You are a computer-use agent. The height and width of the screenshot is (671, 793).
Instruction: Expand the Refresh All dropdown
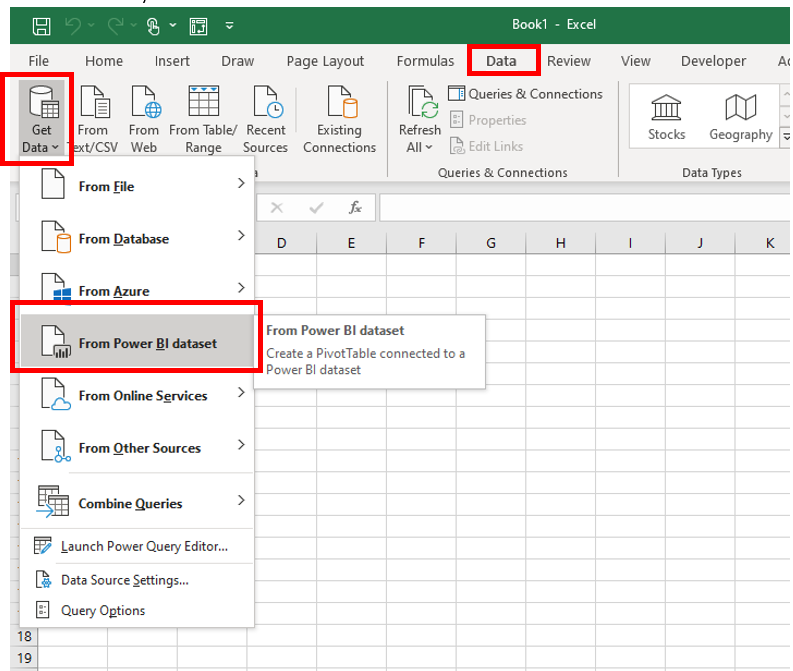point(419,147)
